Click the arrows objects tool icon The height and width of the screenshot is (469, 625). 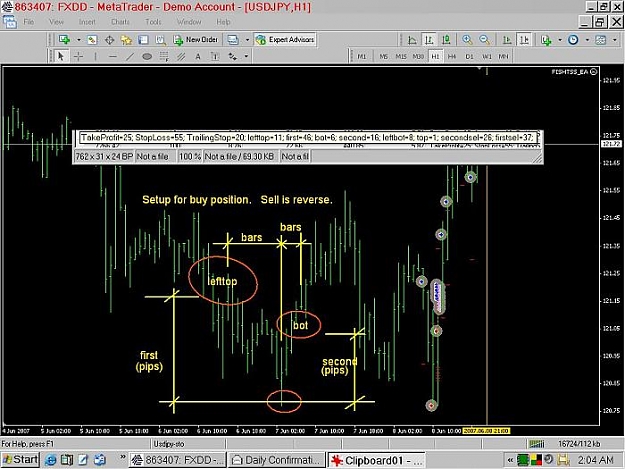pyautogui.click(x=232, y=56)
